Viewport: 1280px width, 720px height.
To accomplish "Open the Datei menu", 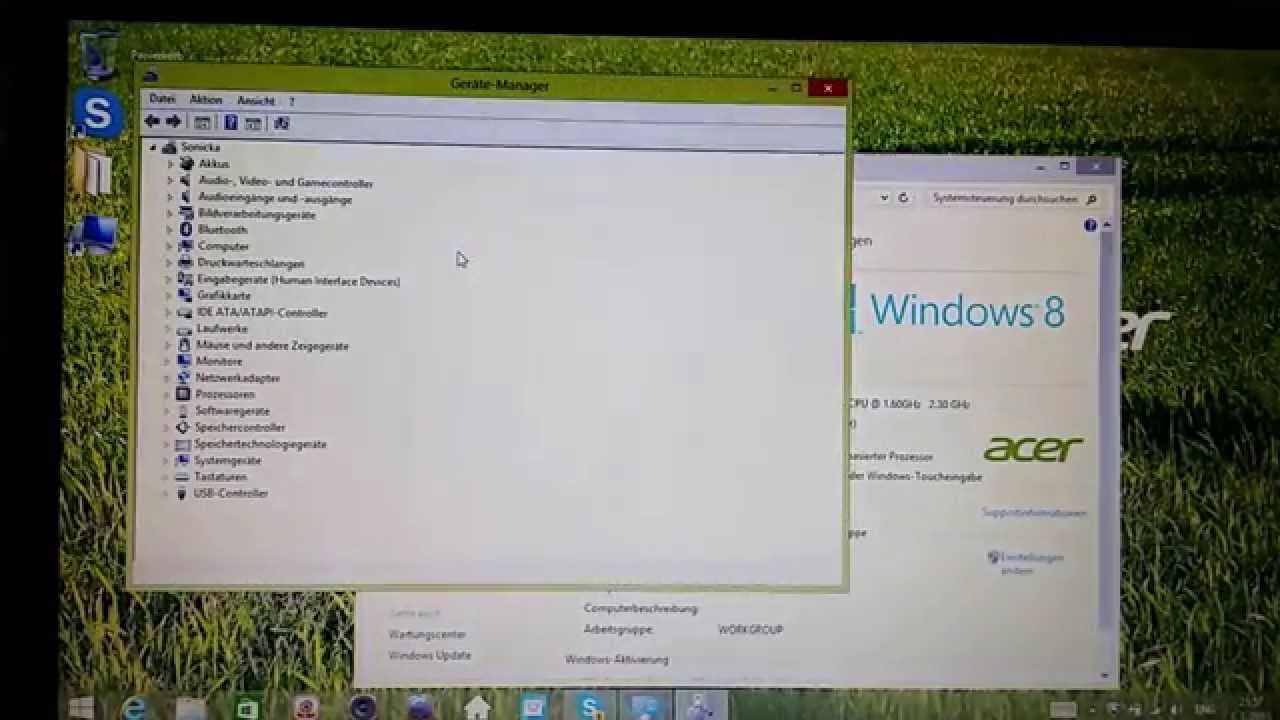I will tap(162, 99).
